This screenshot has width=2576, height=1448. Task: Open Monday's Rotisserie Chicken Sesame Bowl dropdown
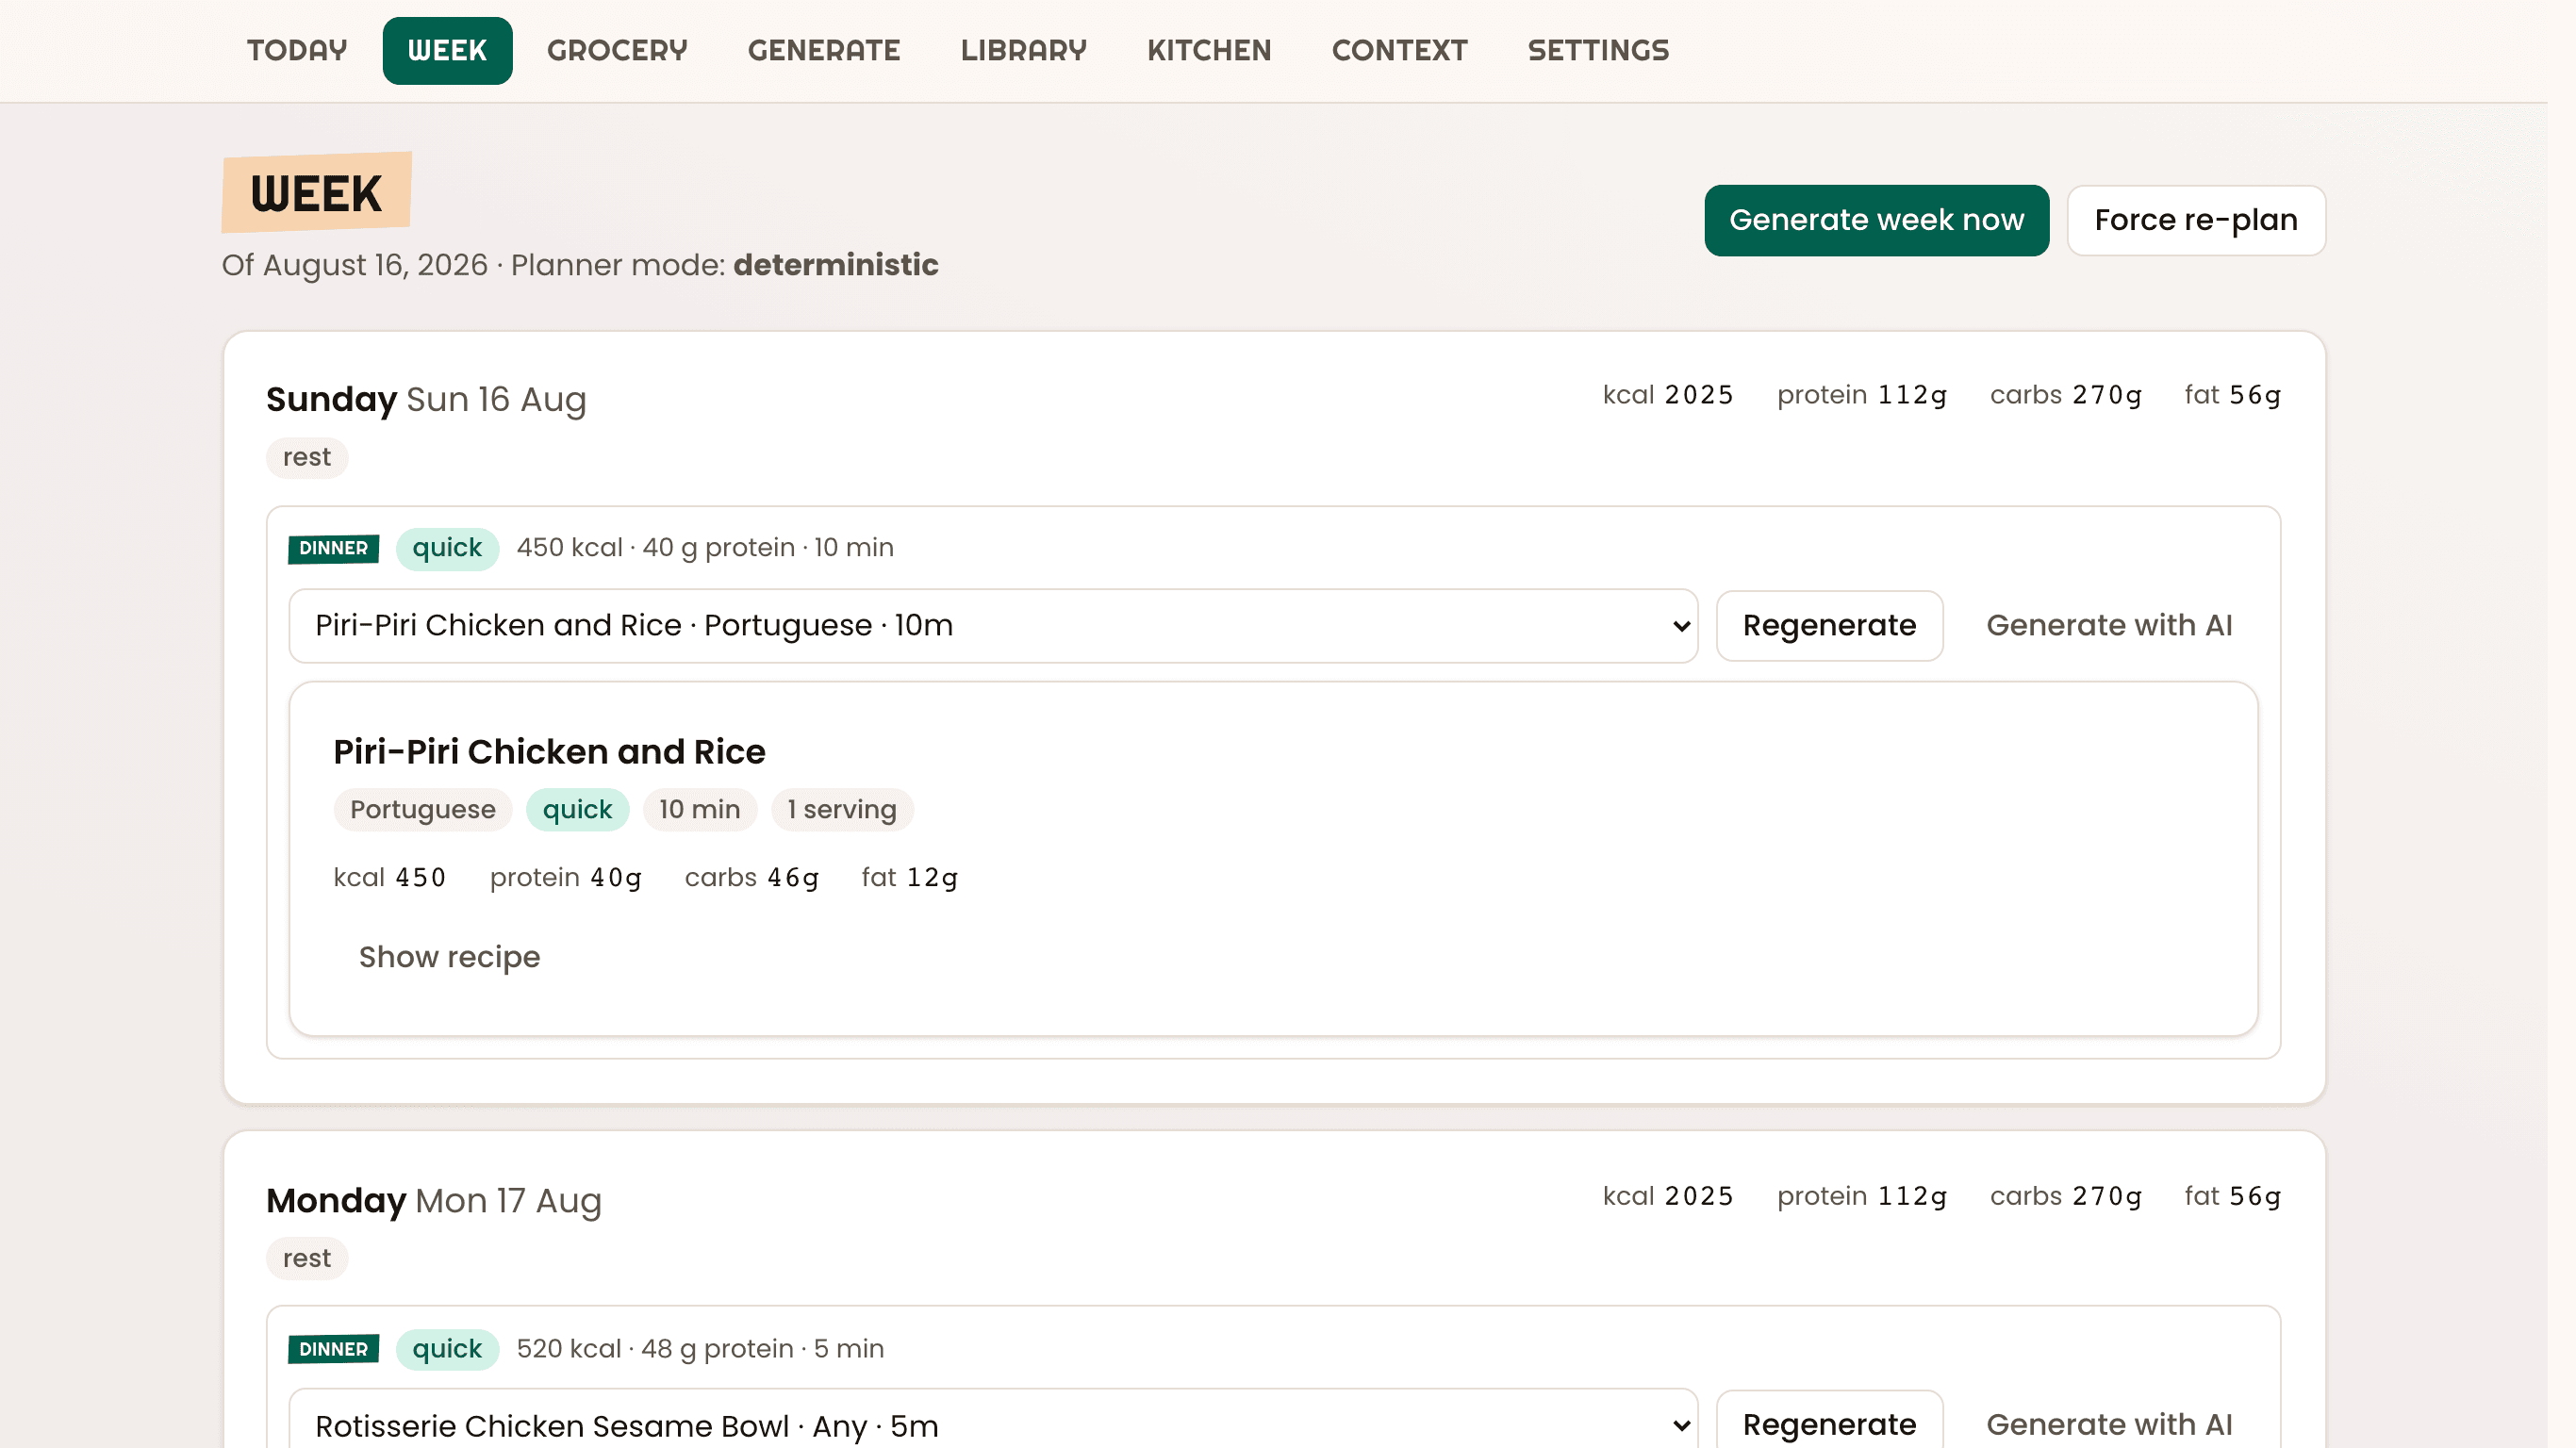point(993,1424)
